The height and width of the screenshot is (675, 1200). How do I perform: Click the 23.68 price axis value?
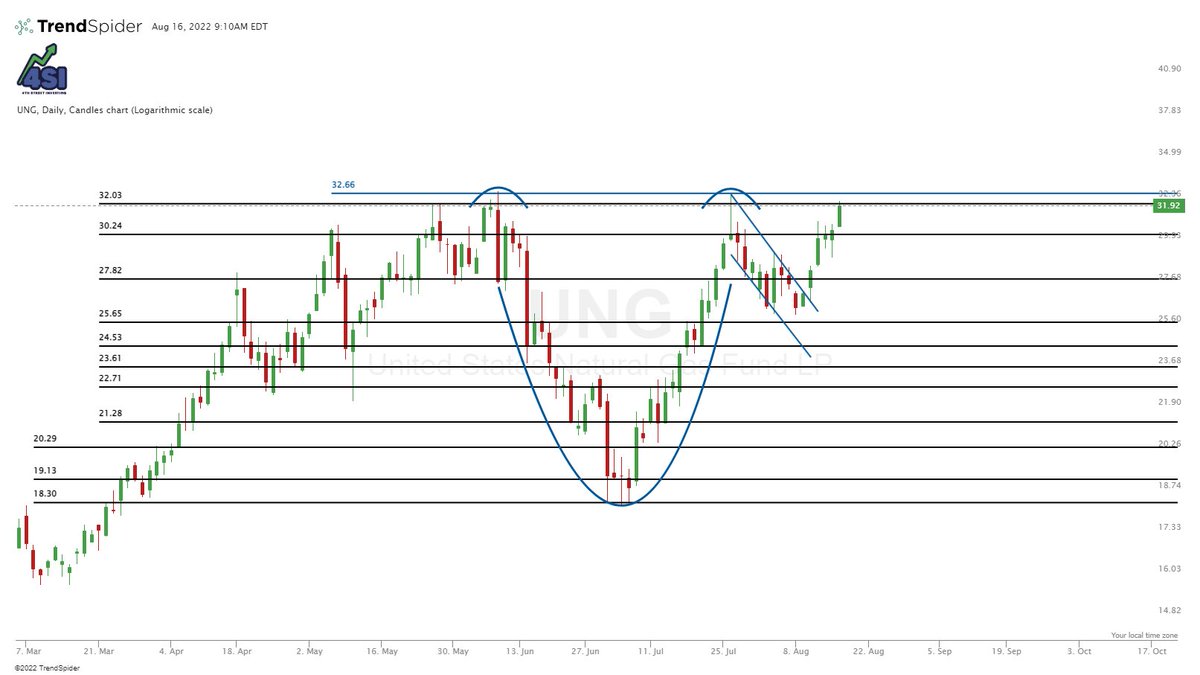1169,360
